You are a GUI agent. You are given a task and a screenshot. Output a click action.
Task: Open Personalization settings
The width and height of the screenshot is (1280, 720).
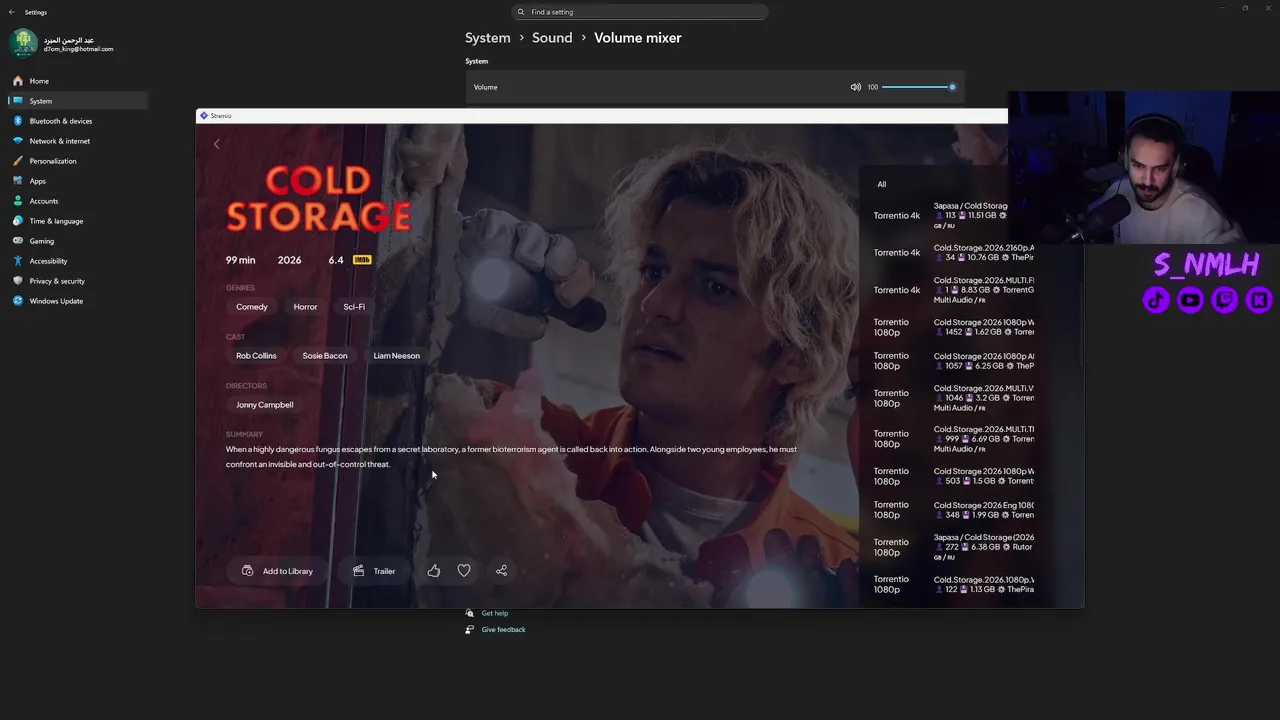[77, 161]
